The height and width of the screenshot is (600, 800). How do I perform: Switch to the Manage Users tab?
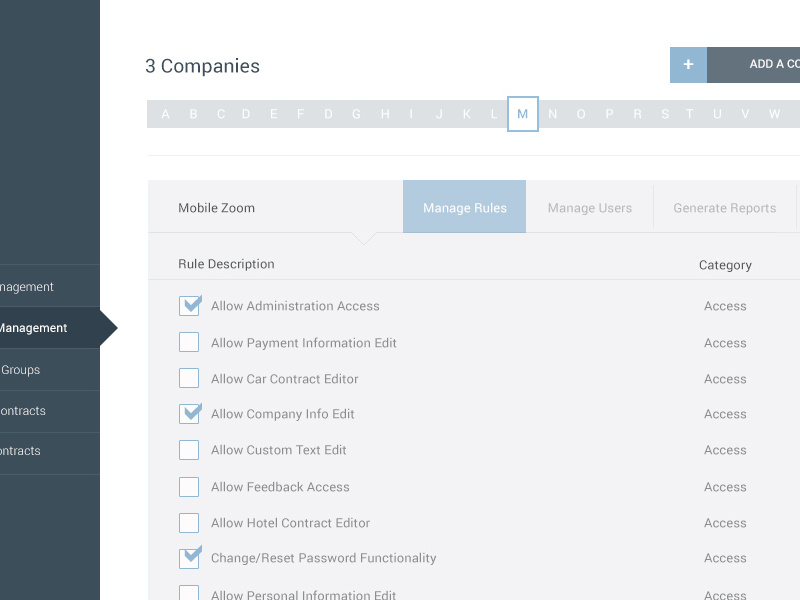pos(589,207)
